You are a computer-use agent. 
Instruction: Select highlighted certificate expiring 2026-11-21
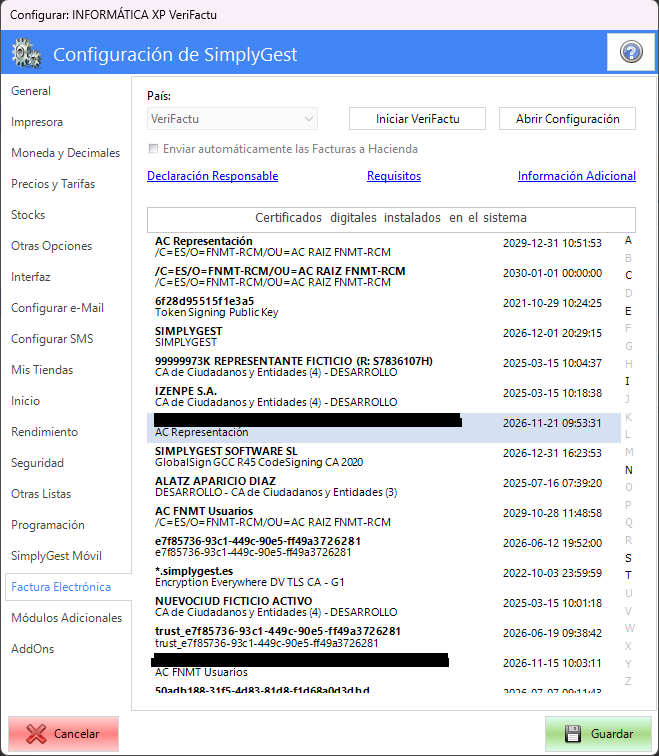click(x=384, y=427)
